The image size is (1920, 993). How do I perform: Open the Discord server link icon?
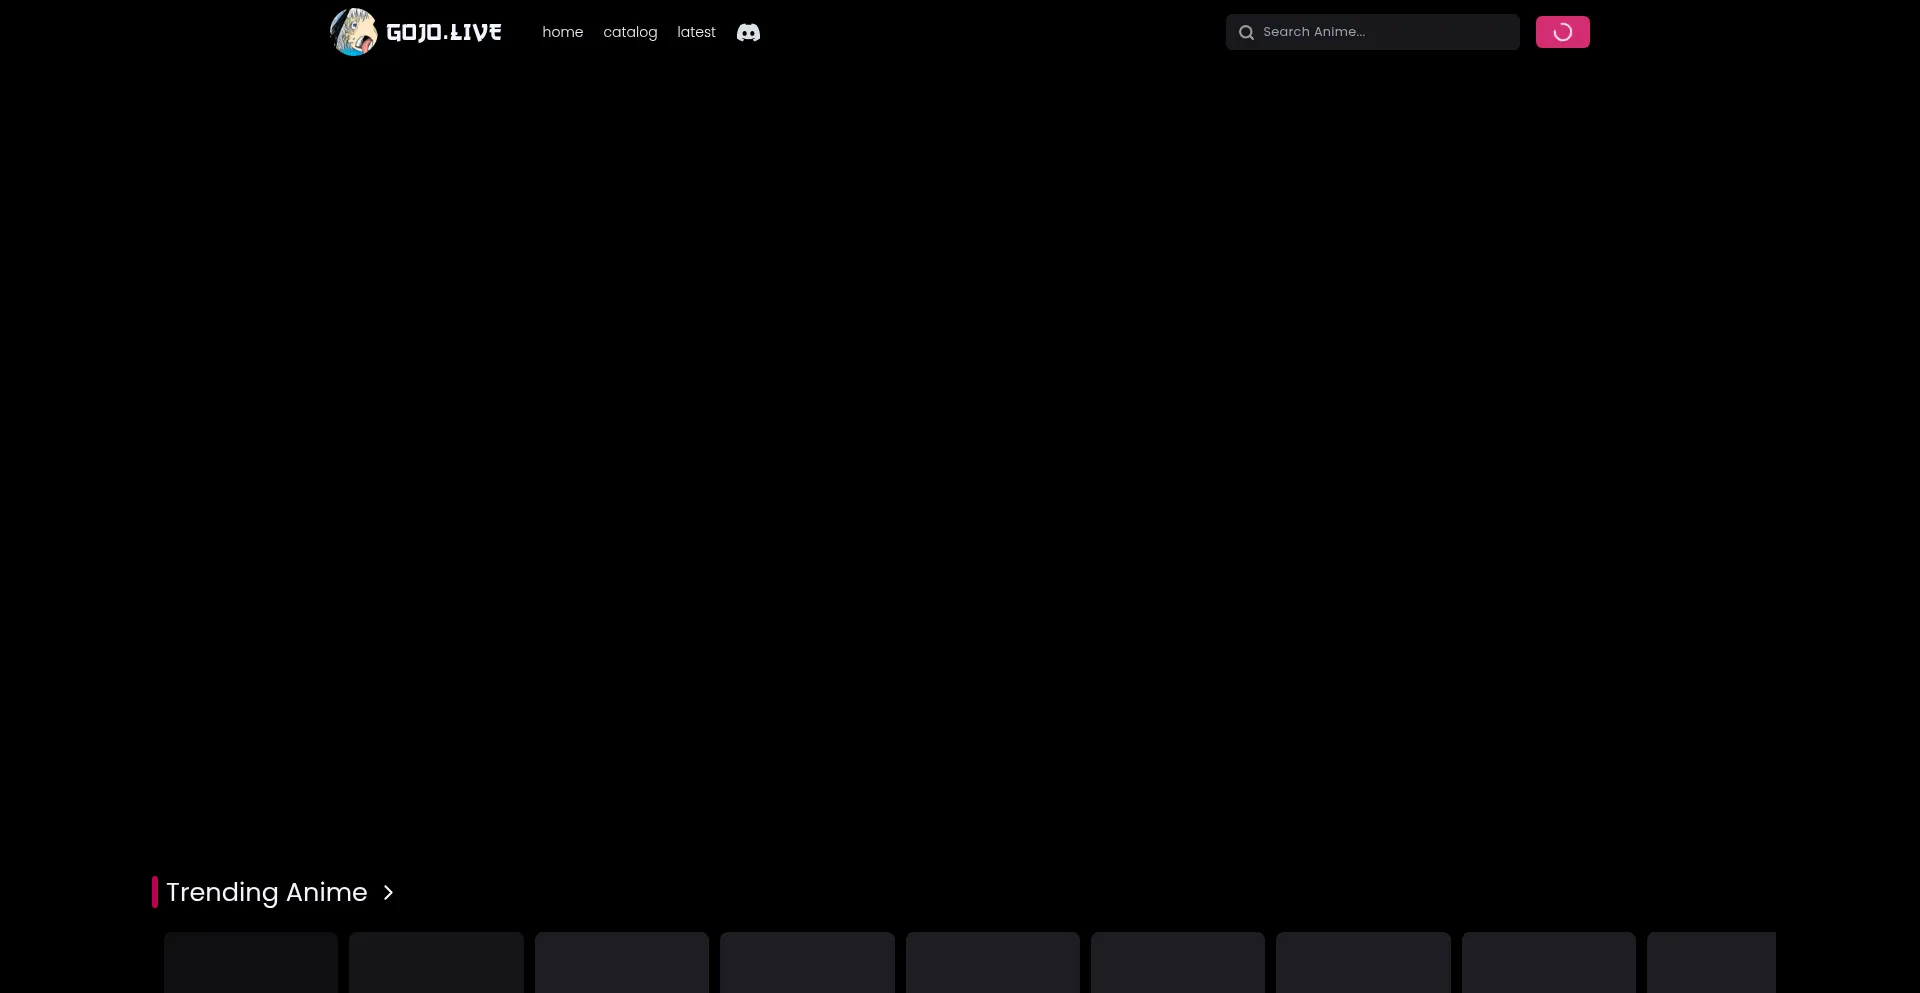(x=748, y=32)
